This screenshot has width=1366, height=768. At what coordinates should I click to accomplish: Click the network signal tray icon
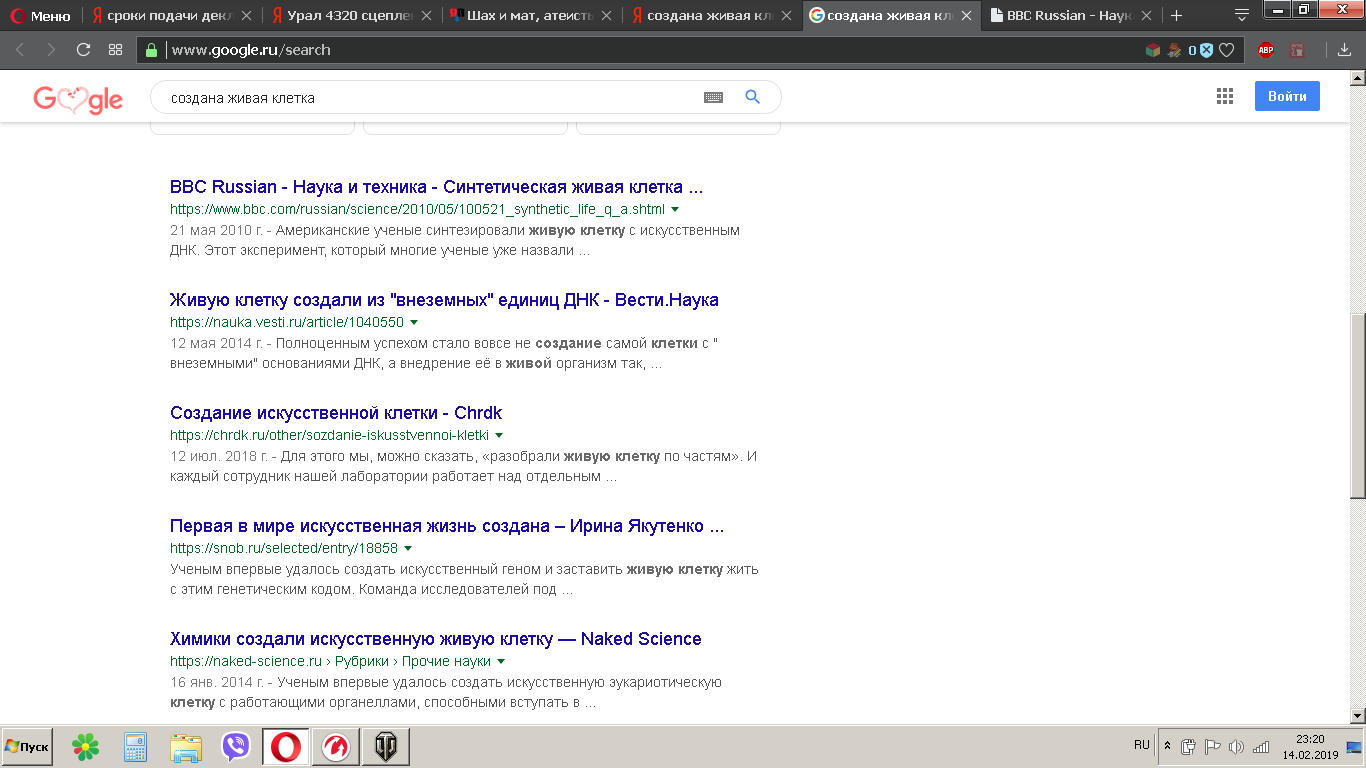pyautogui.click(x=1260, y=746)
